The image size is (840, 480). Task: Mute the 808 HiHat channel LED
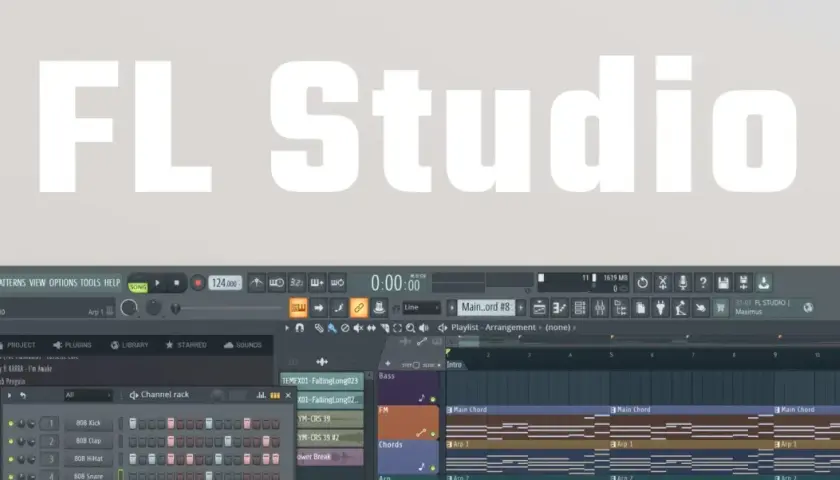pos(10,459)
